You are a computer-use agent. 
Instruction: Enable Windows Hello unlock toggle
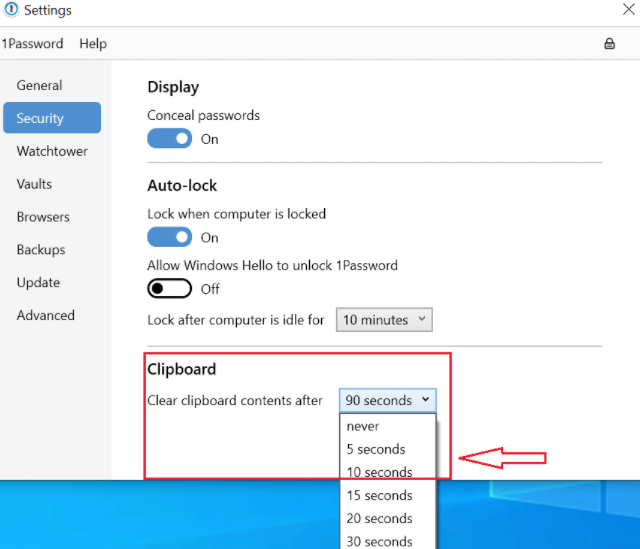[x=169, y=289]
